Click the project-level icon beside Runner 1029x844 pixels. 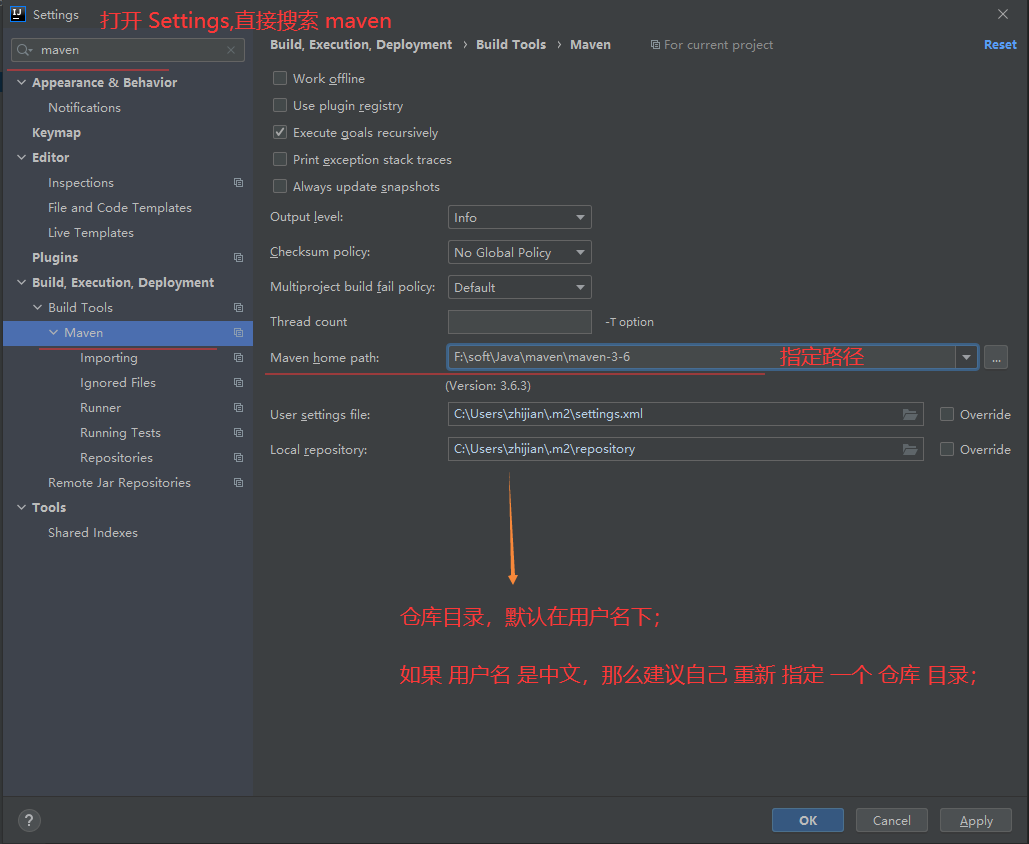[238, 408]
